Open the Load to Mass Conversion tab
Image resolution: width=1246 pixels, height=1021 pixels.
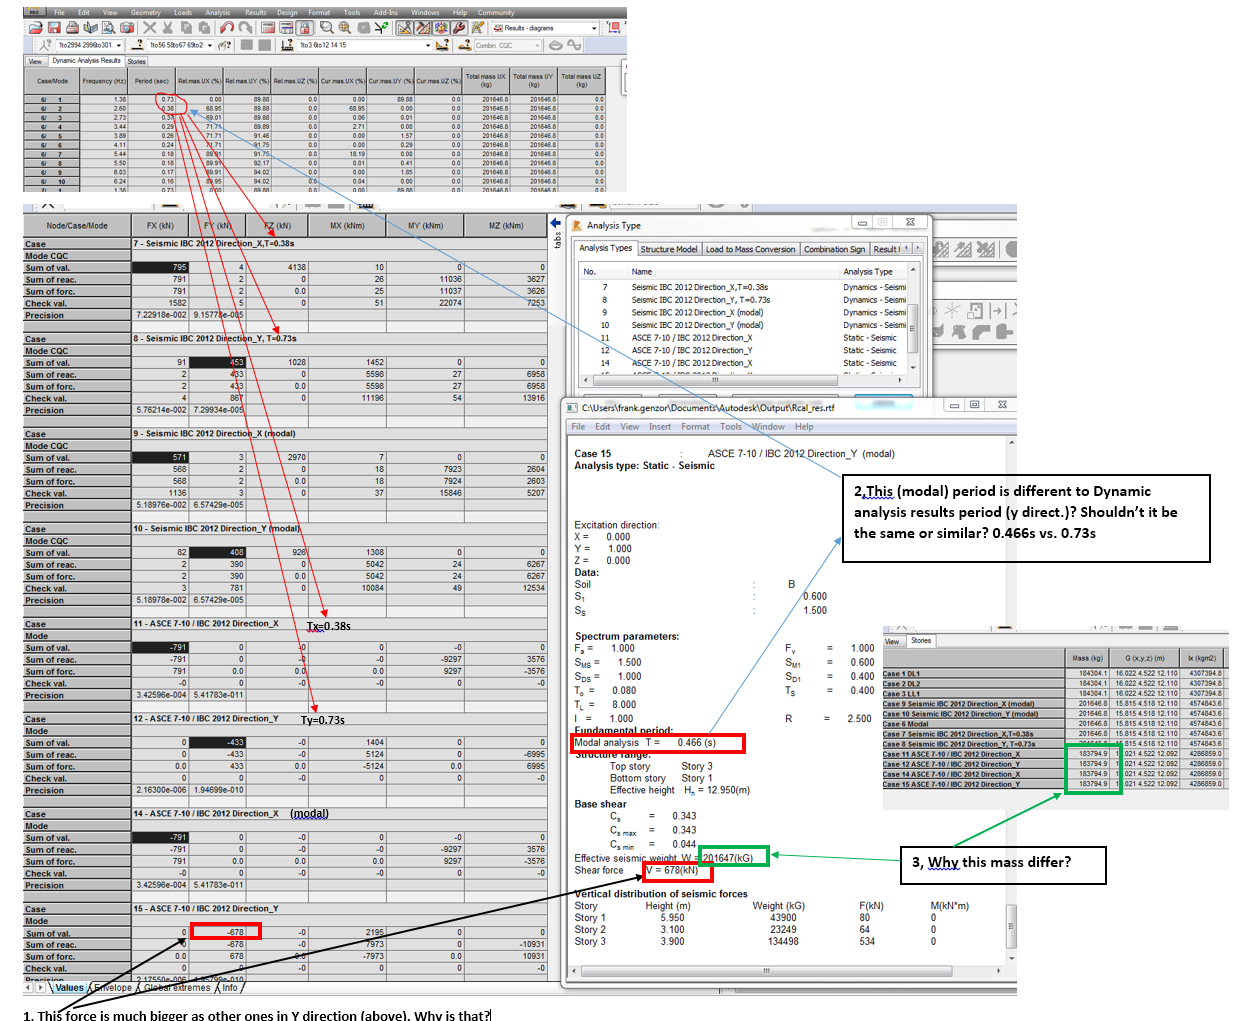coord(751,248)
